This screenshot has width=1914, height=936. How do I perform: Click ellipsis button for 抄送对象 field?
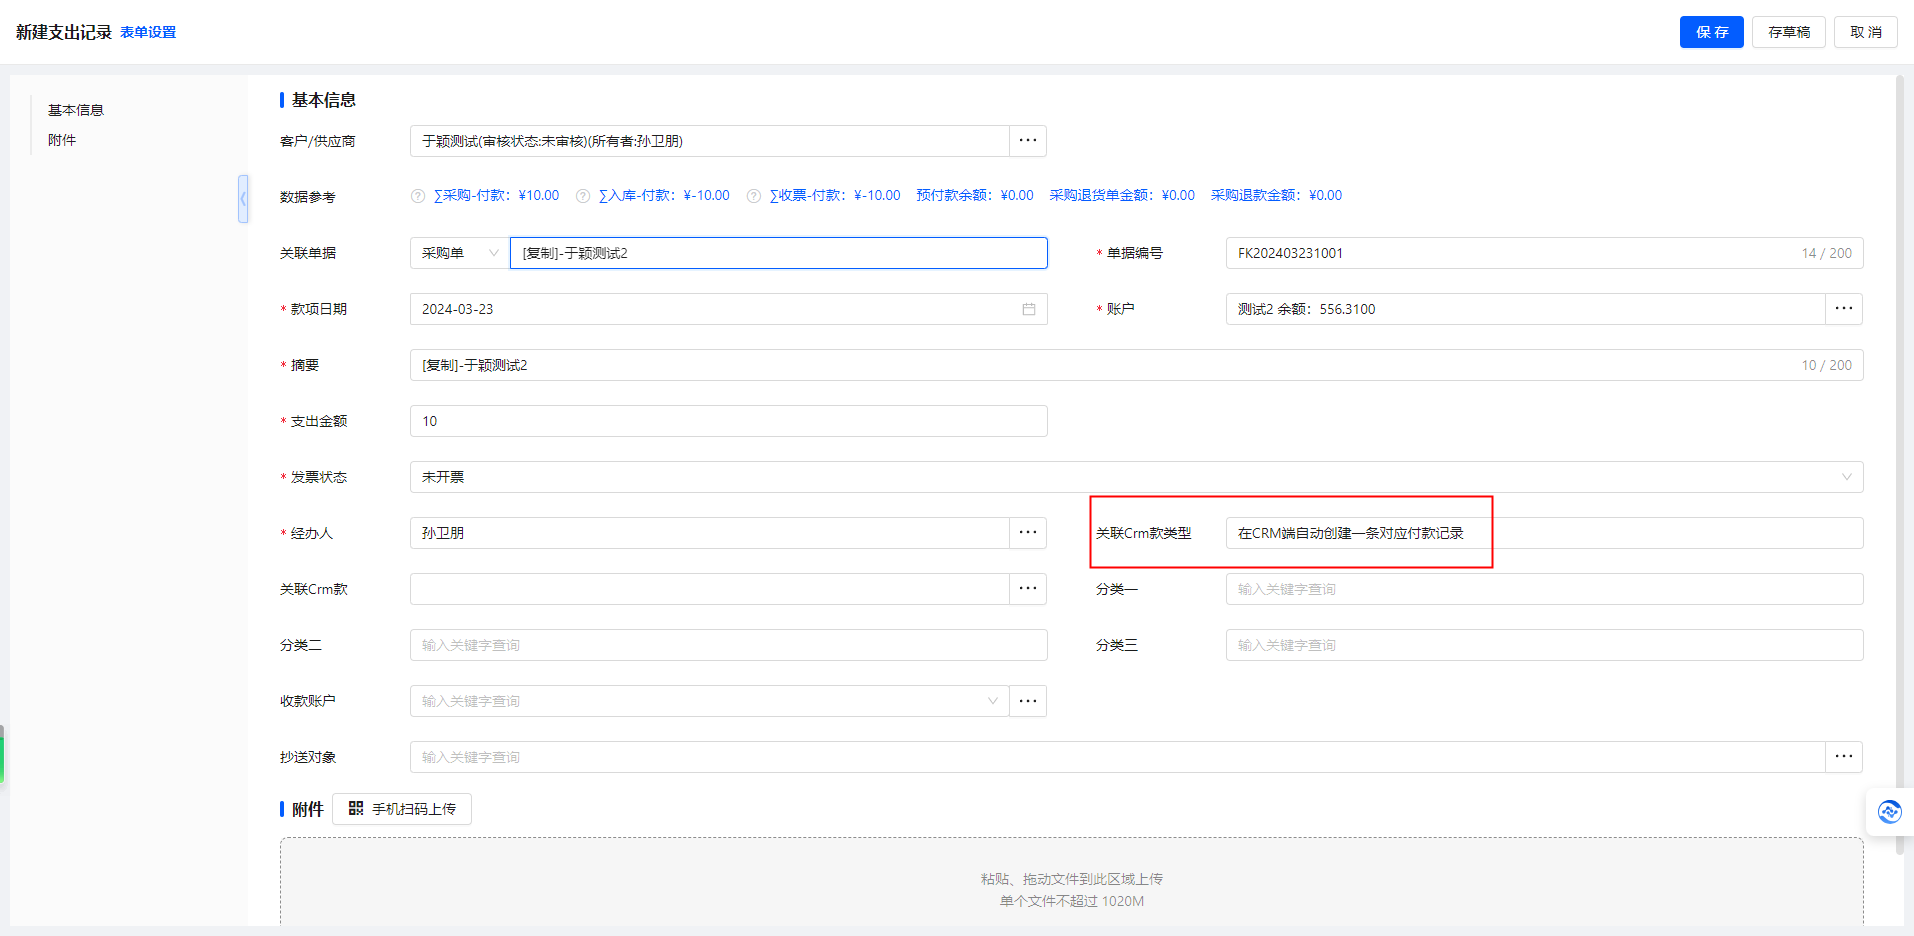coord(1843,757)
